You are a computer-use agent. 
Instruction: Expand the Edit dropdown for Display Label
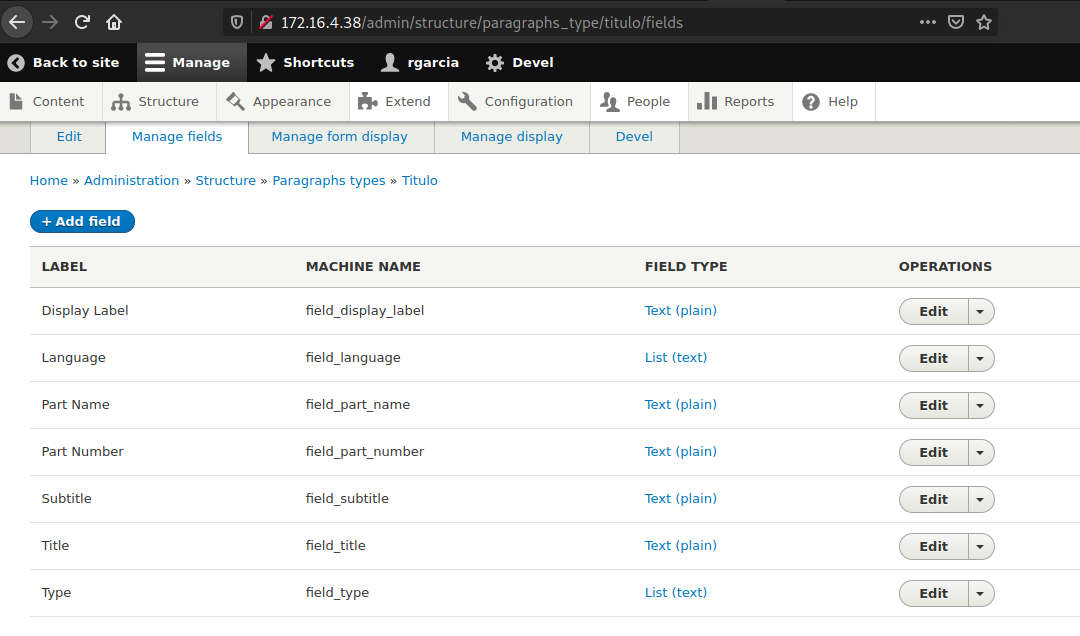[979, 311]
